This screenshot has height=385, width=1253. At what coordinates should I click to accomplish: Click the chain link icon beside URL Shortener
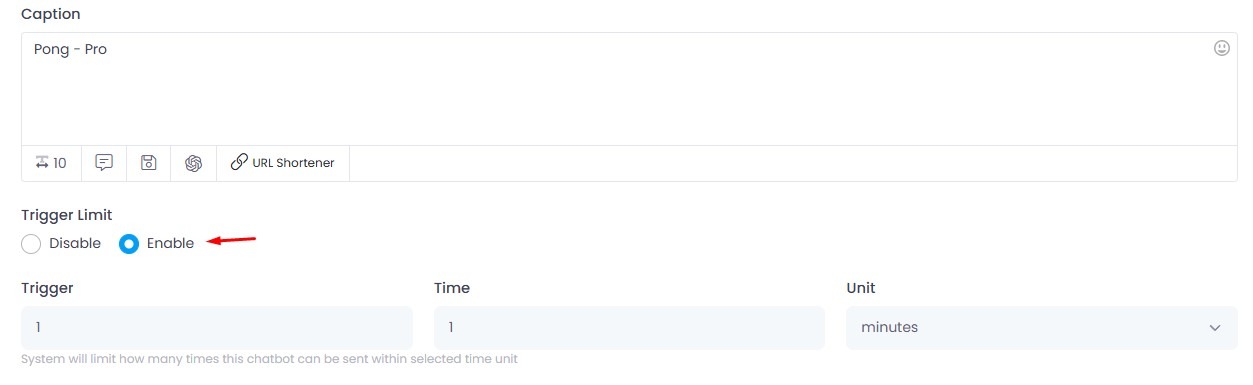pyautogui.click(x=239, y=162)
